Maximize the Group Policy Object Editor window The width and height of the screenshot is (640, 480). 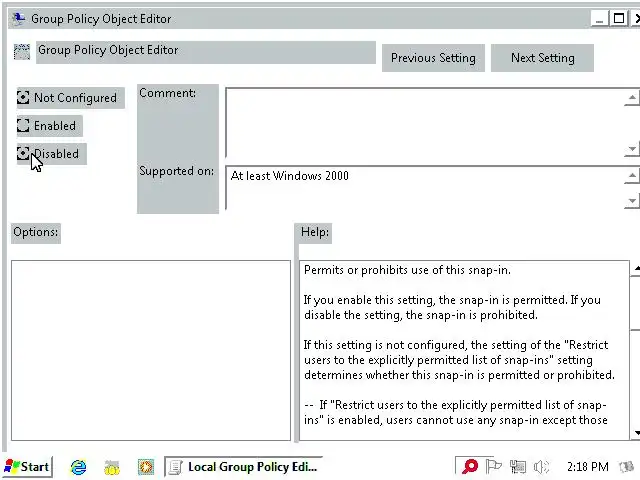click(619, 18)
